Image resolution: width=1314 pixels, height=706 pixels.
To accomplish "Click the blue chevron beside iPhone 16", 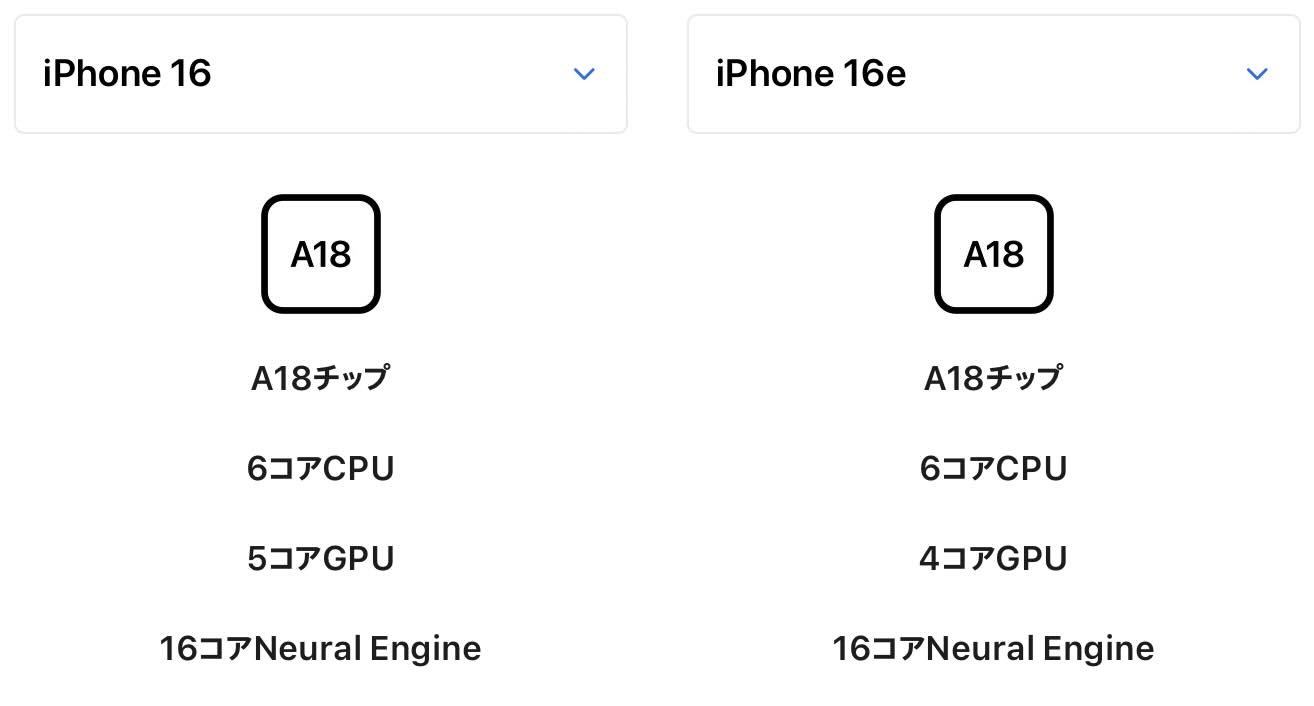I will 584,74.
